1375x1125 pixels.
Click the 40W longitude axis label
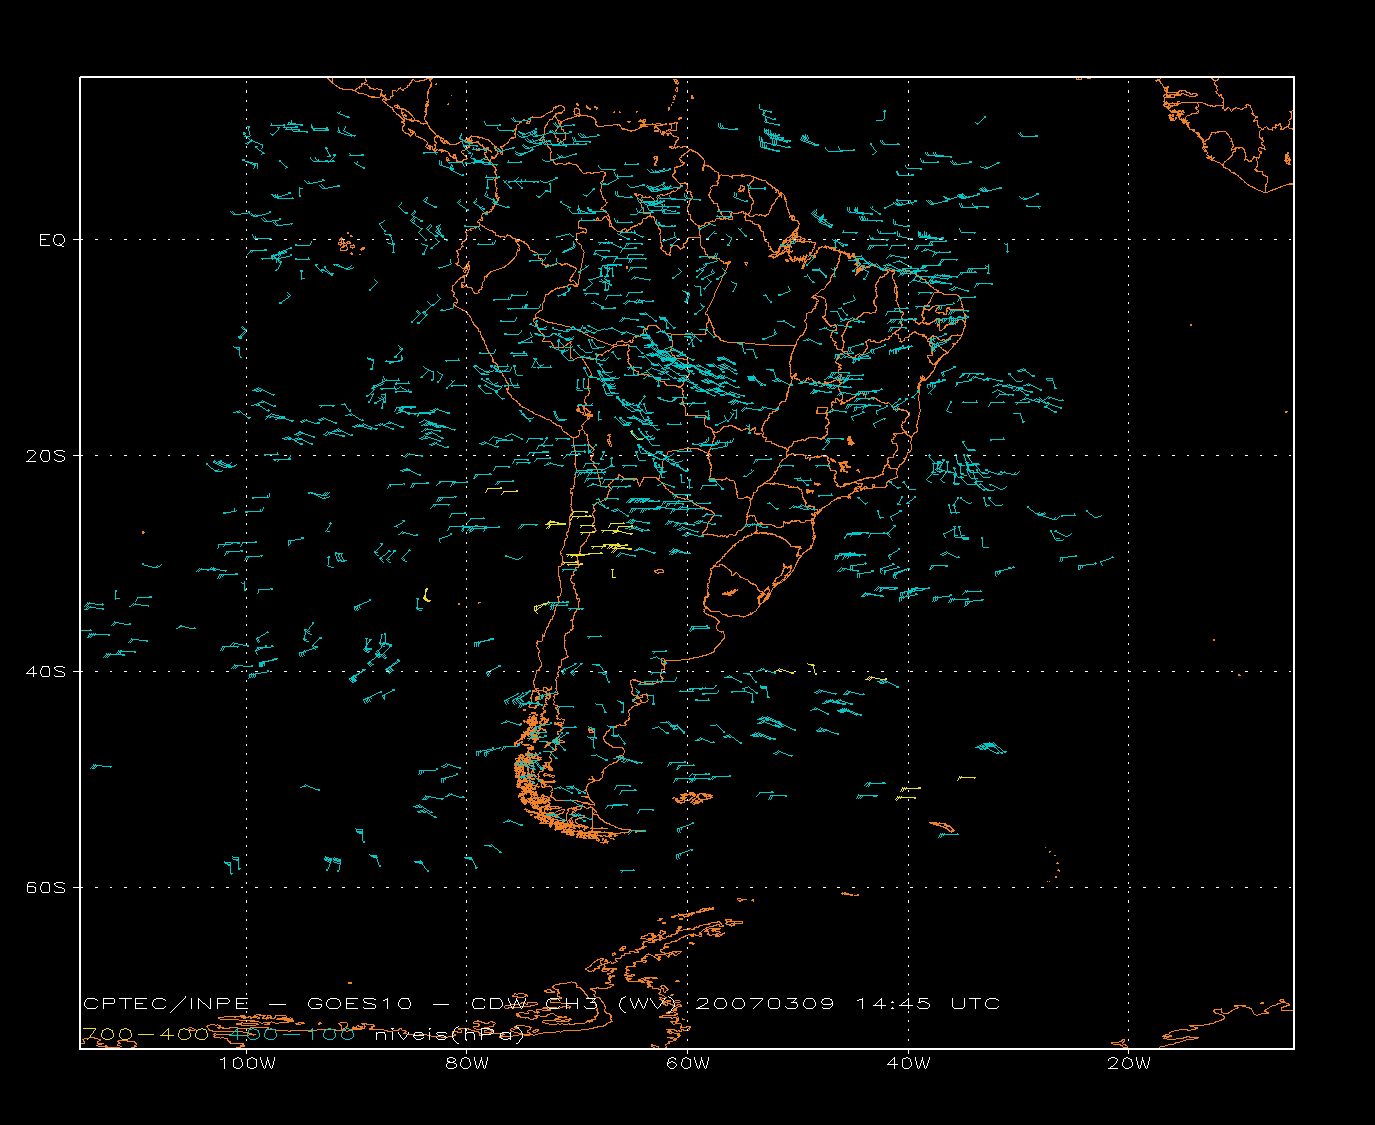tap(908, 1063)
